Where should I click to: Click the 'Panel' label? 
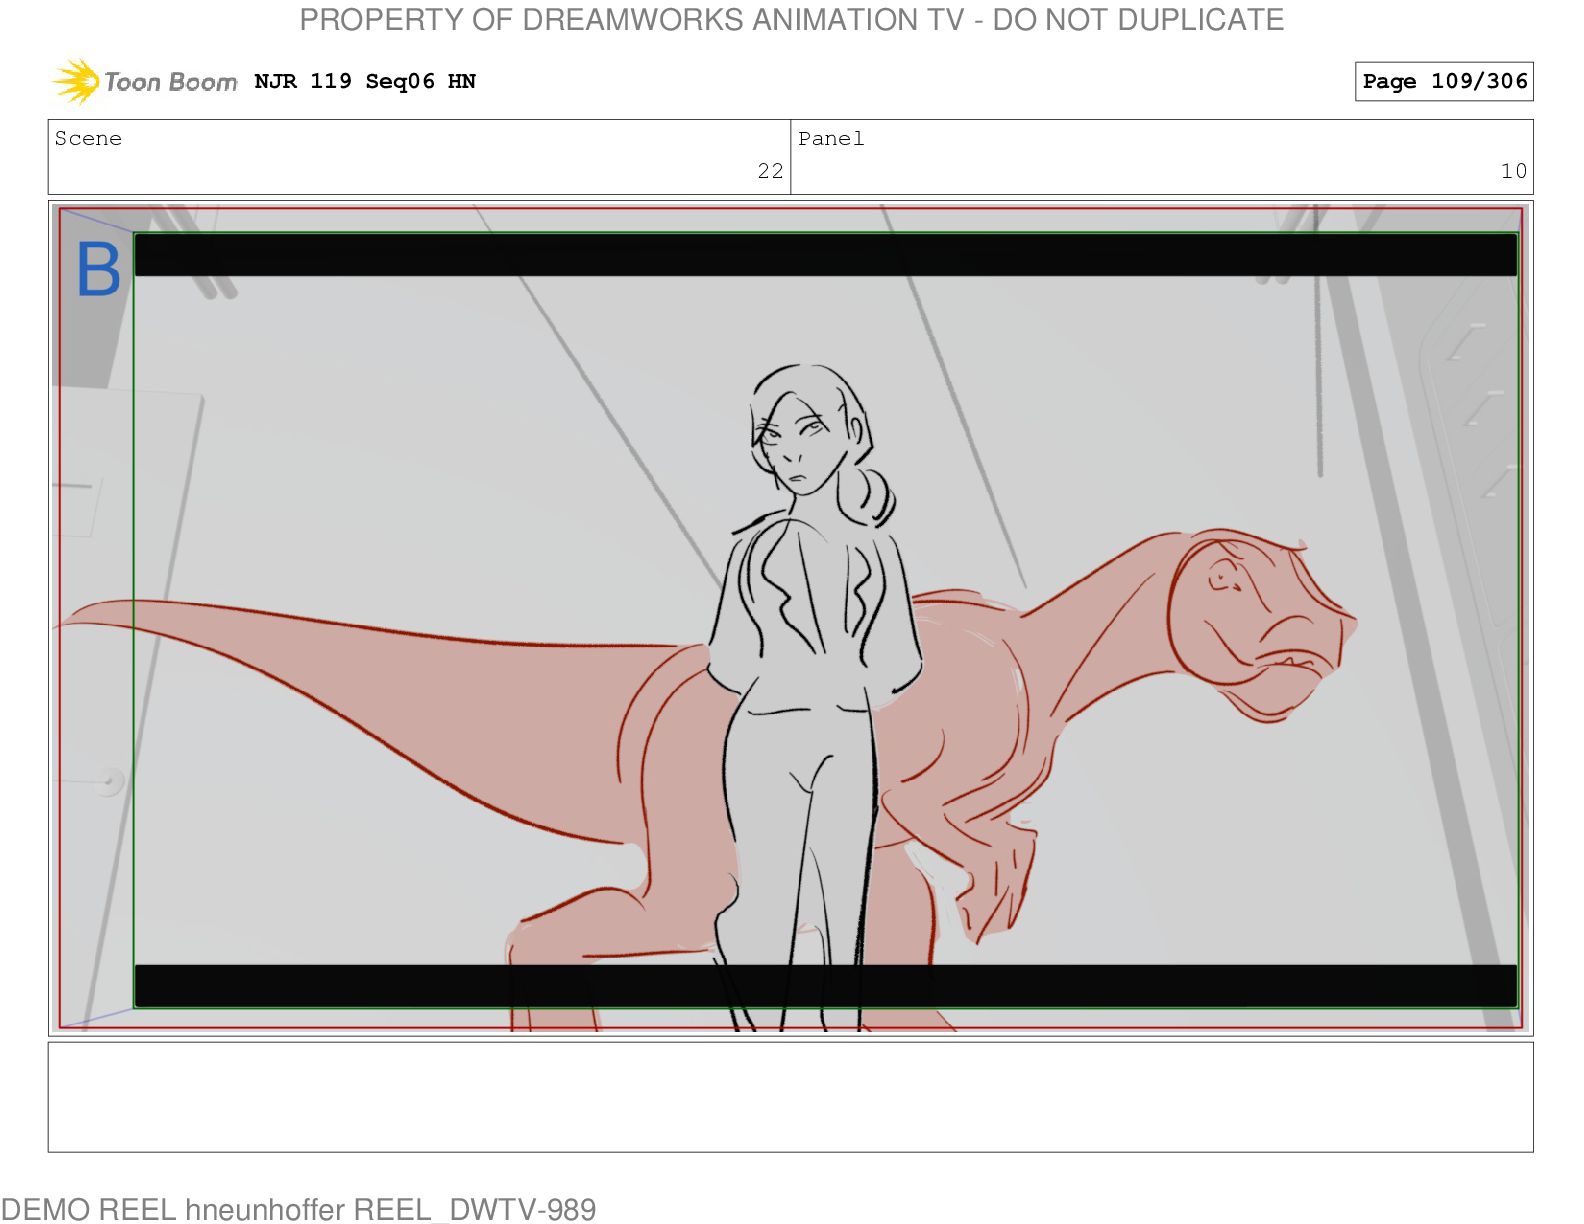pos(831,138)
